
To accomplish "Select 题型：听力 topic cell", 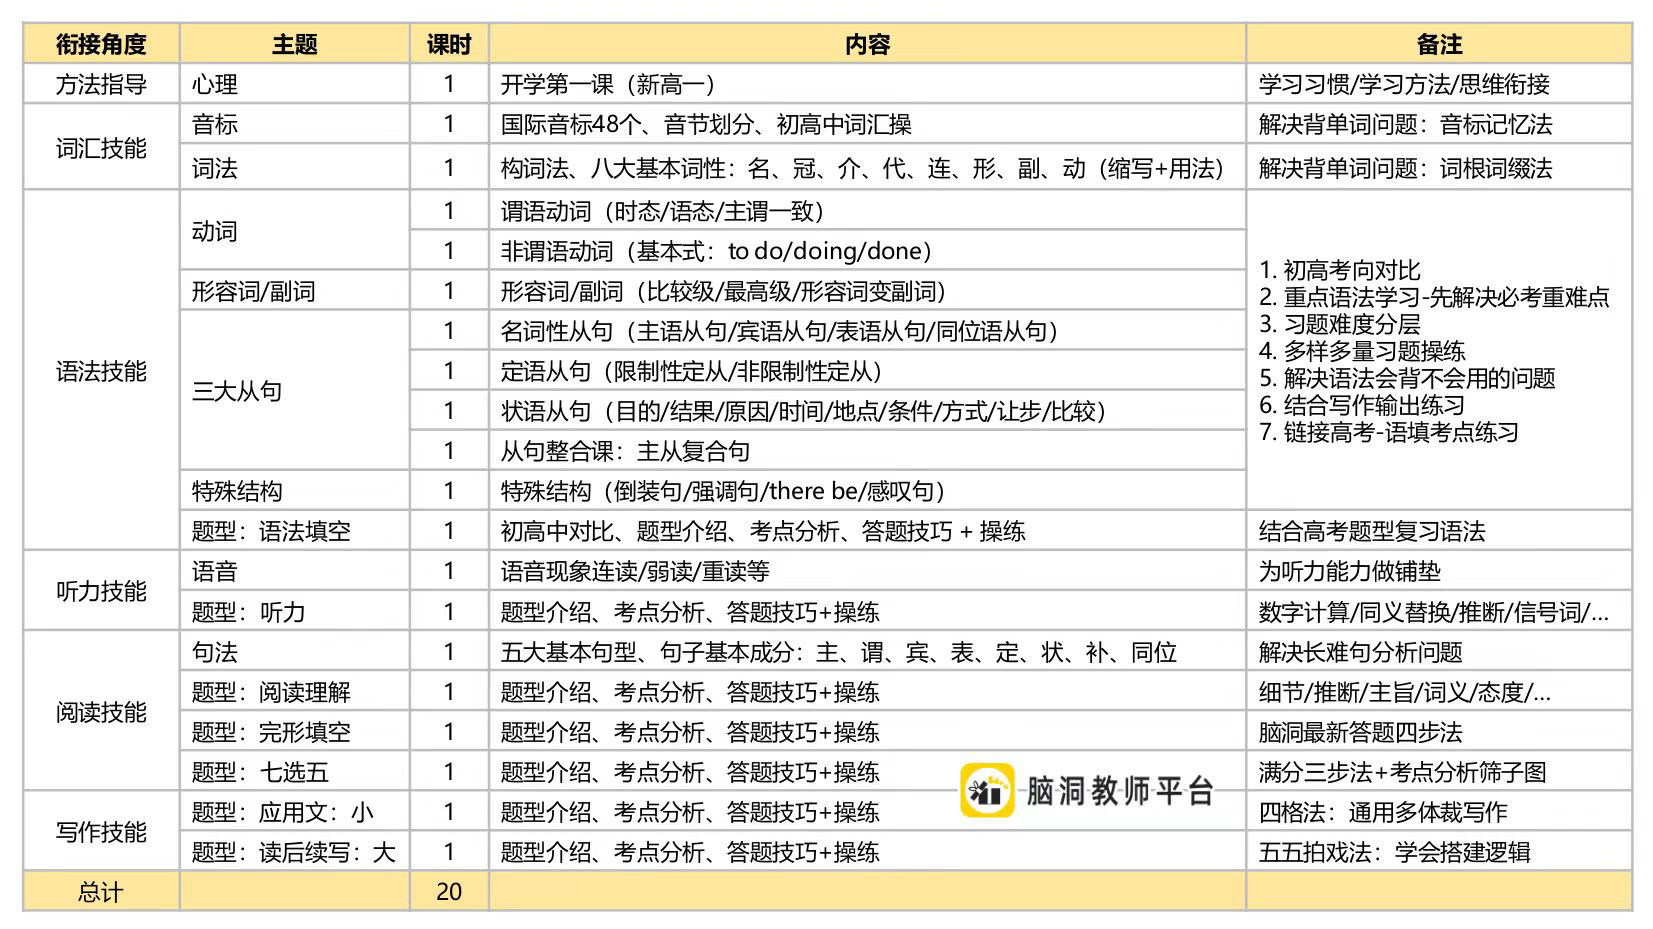I will click(294, 610).
